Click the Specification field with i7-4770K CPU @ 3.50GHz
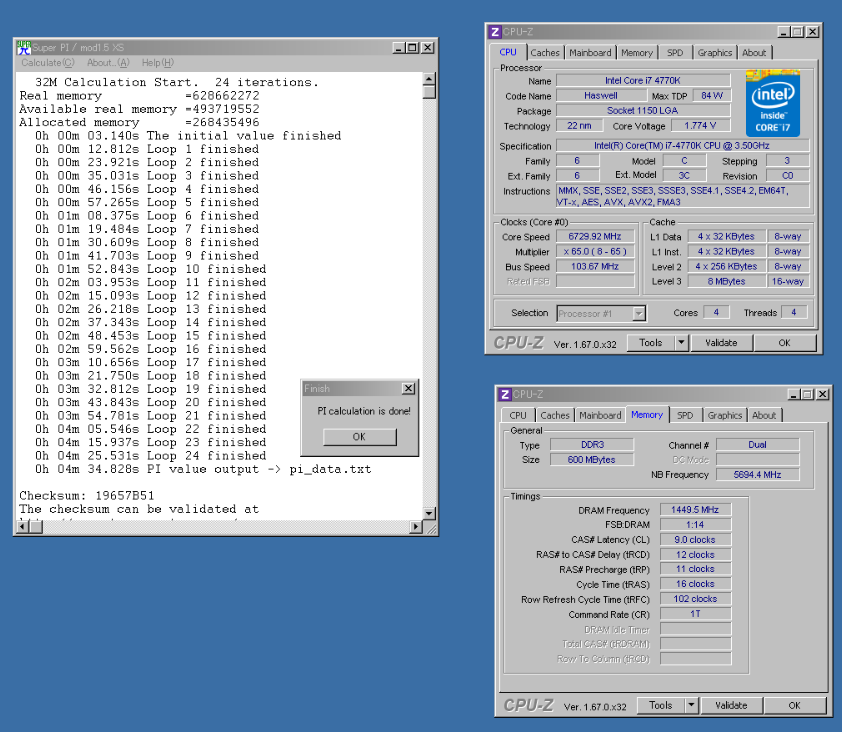The height and width of the screenshot is (732, 842). [682, 146]
